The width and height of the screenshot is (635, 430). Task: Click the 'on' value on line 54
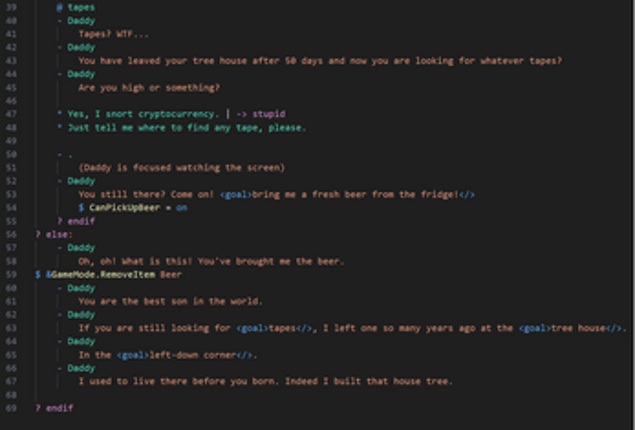click(181, 208)
